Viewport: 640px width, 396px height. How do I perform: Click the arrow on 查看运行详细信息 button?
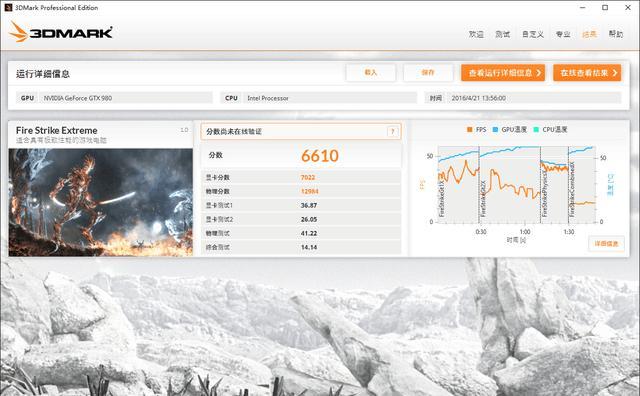[538, 73]
